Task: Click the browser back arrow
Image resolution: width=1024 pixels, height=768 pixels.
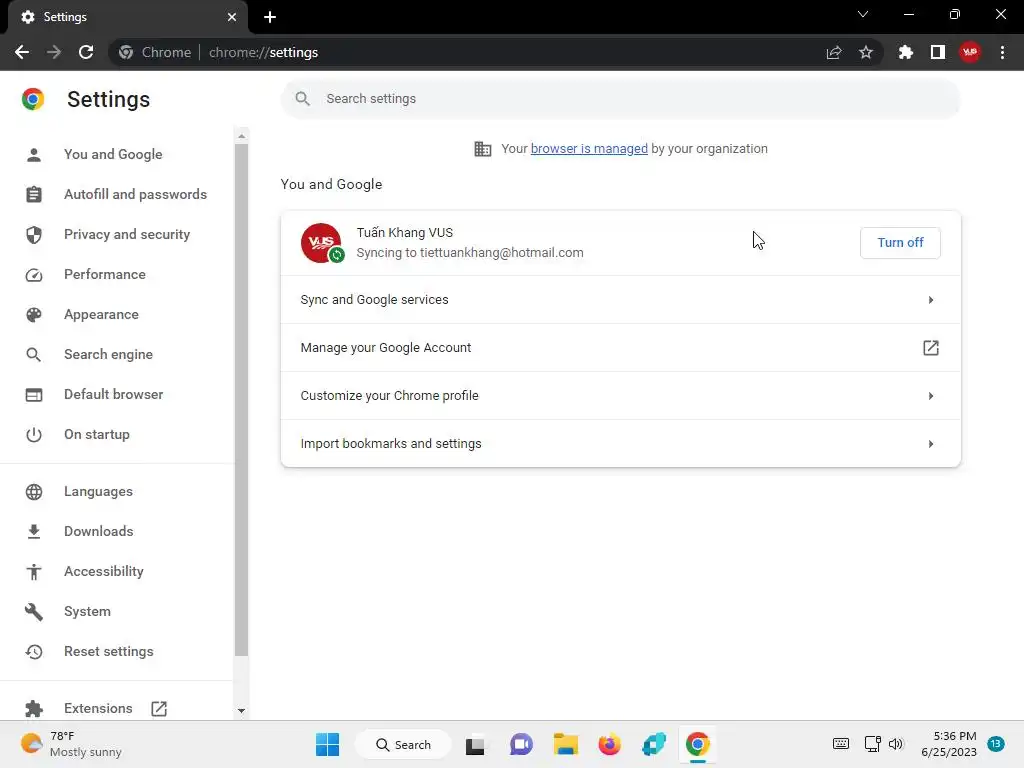Action: point(22,52)
